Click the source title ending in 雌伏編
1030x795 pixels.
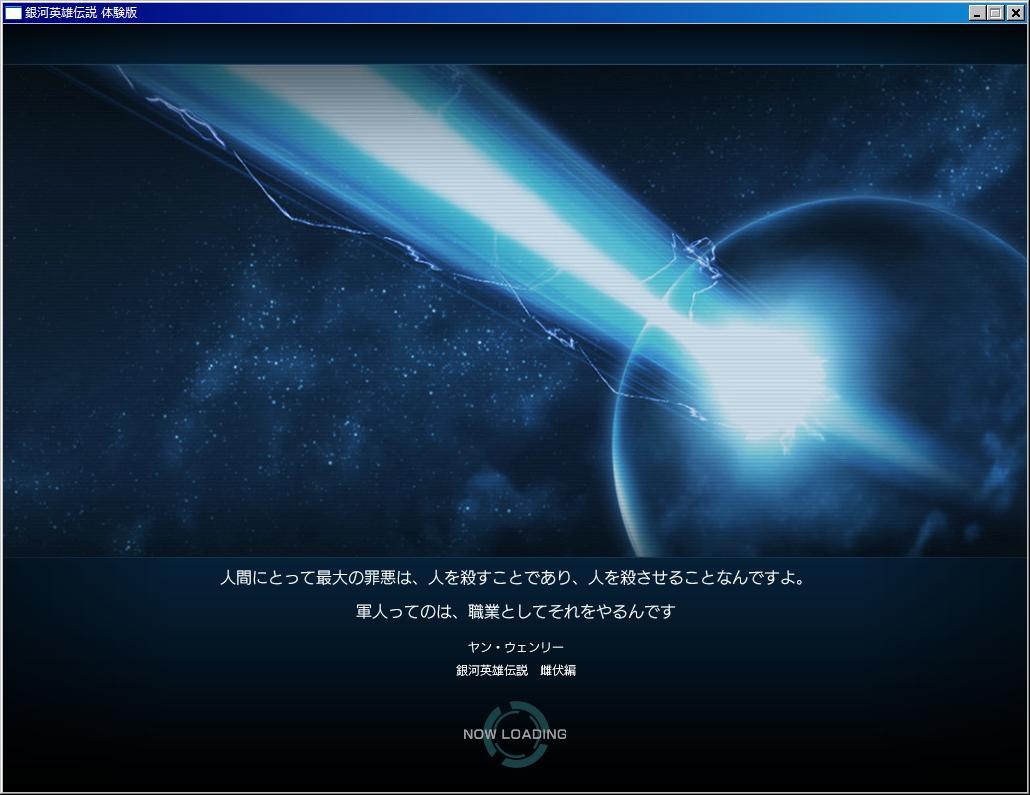[x=515, y=670]
